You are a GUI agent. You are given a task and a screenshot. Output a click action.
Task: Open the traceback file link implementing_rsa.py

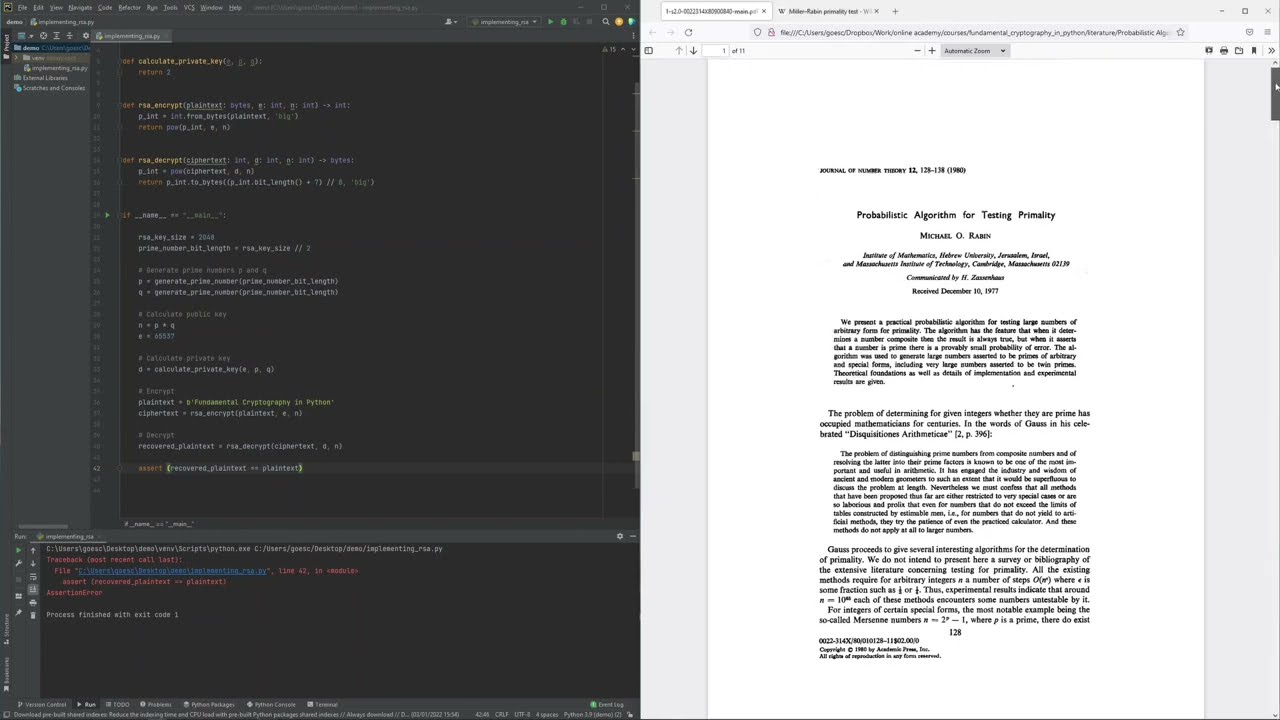click(x=173, y=571)
